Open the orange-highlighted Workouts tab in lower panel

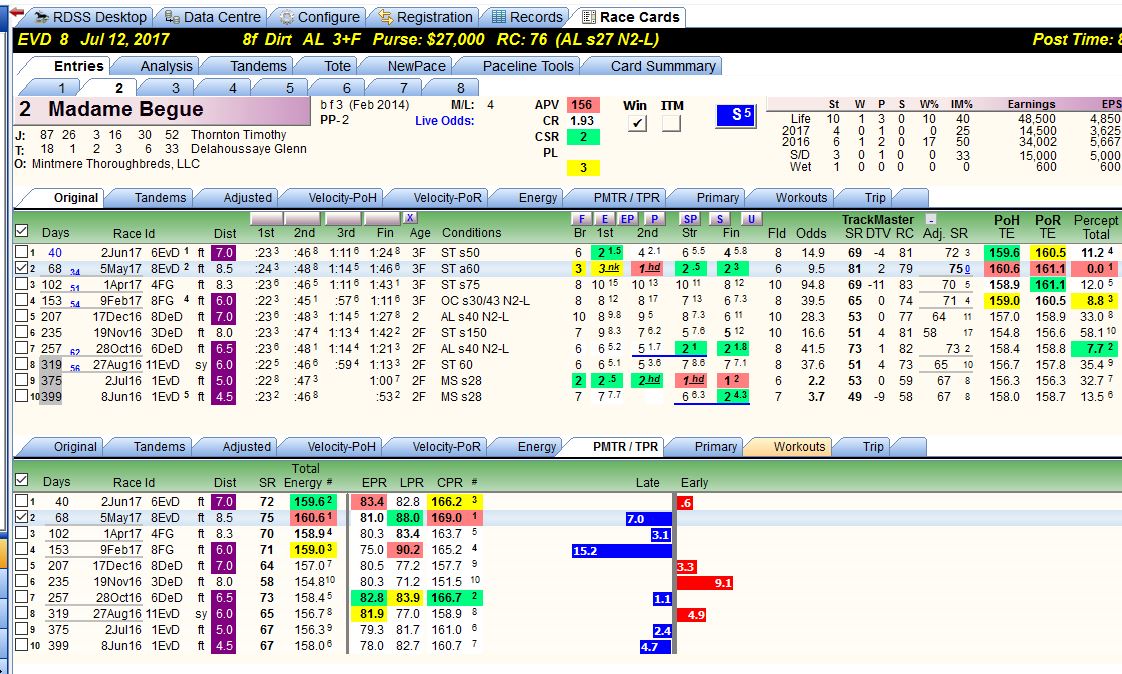pos(799,446)
